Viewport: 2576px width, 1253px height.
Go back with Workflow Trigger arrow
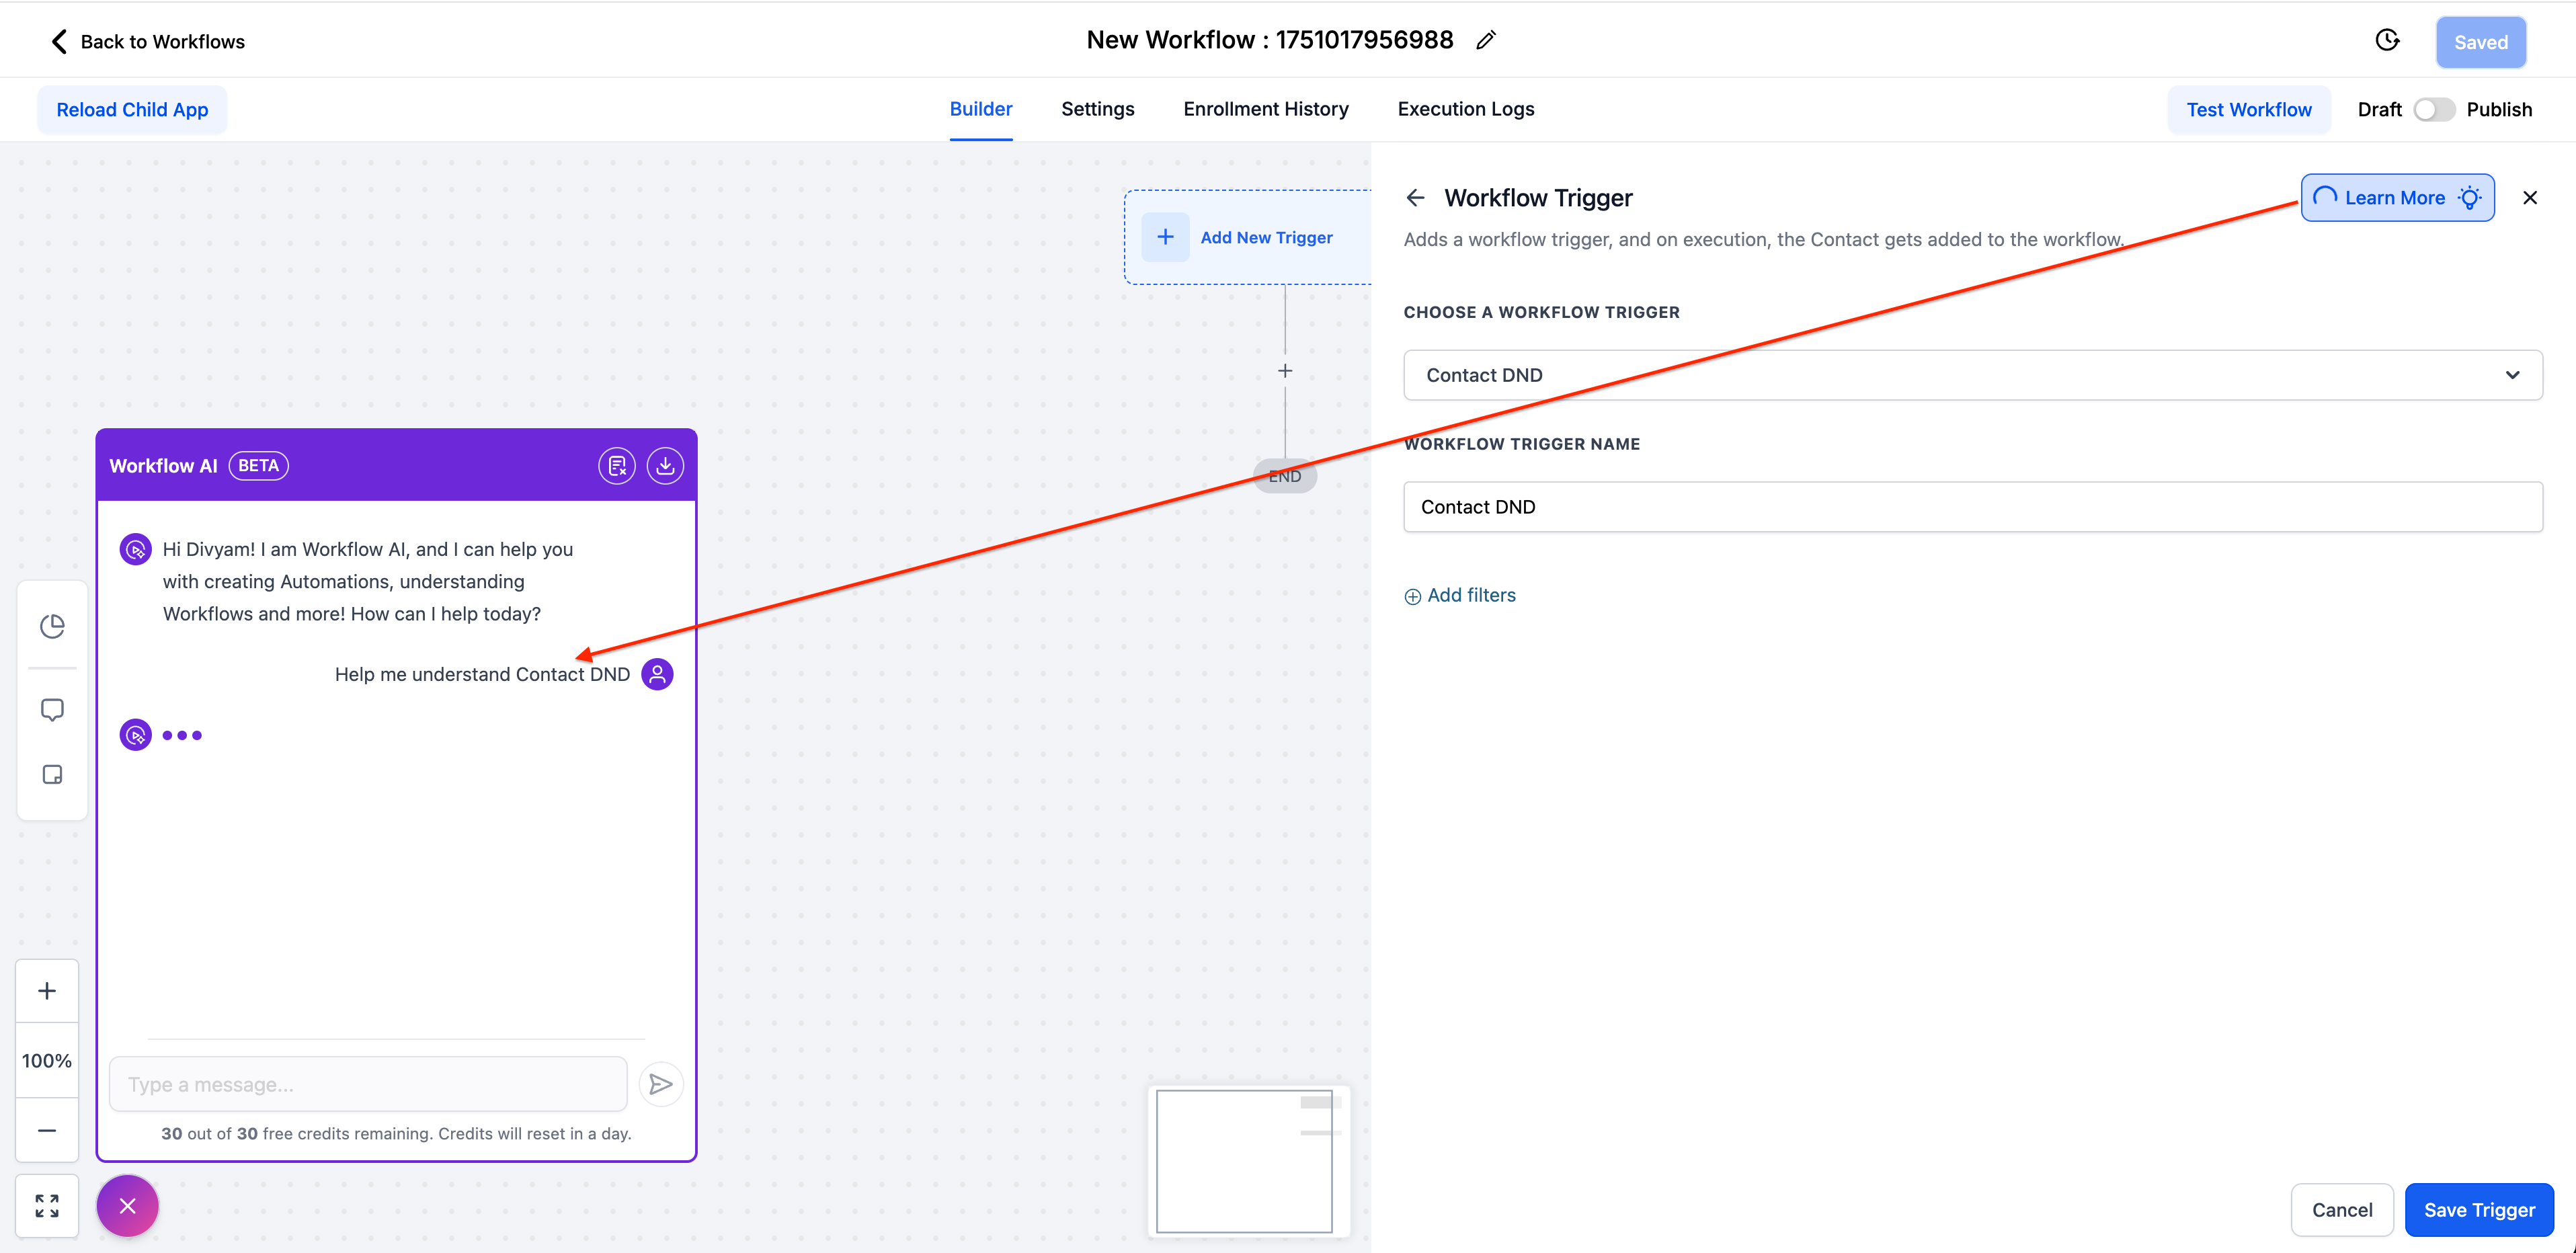1415,198
